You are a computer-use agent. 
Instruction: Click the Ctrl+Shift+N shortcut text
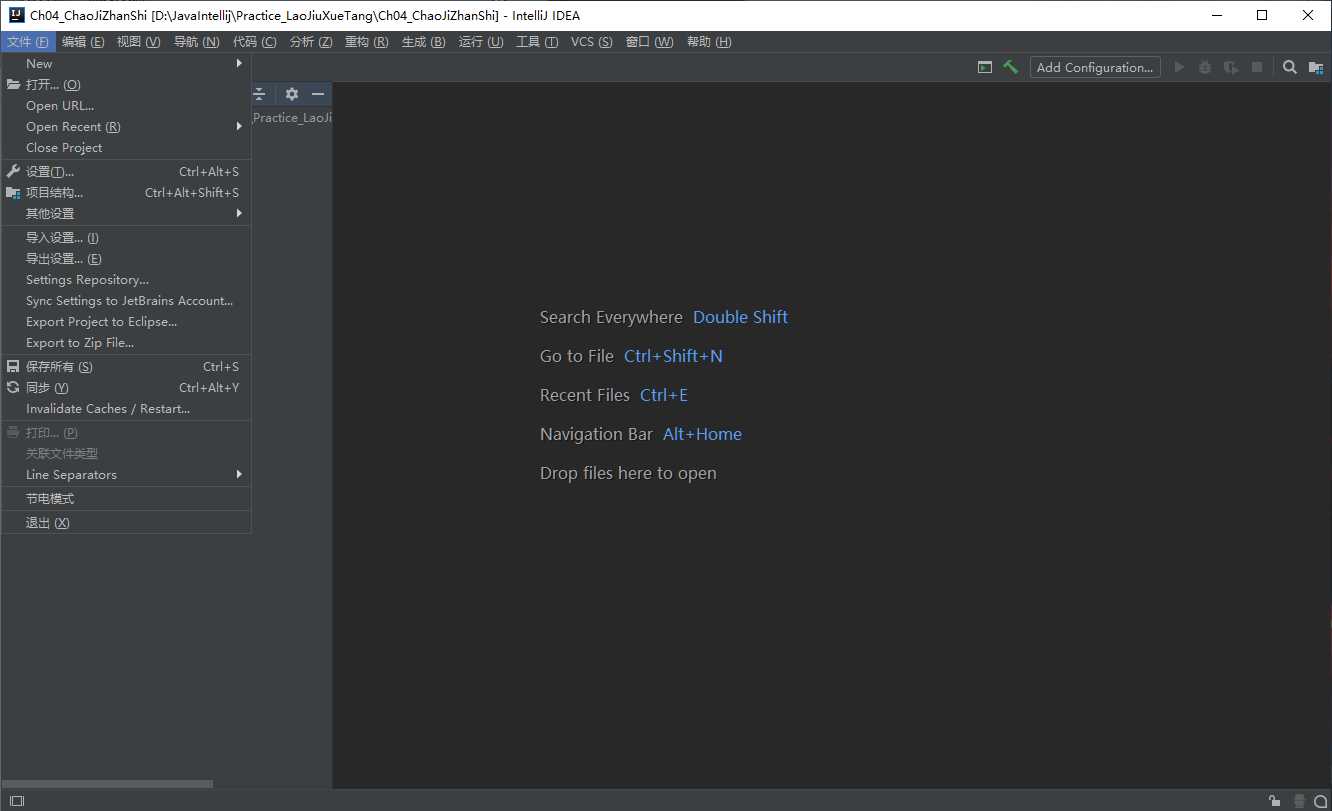point(673,356)
